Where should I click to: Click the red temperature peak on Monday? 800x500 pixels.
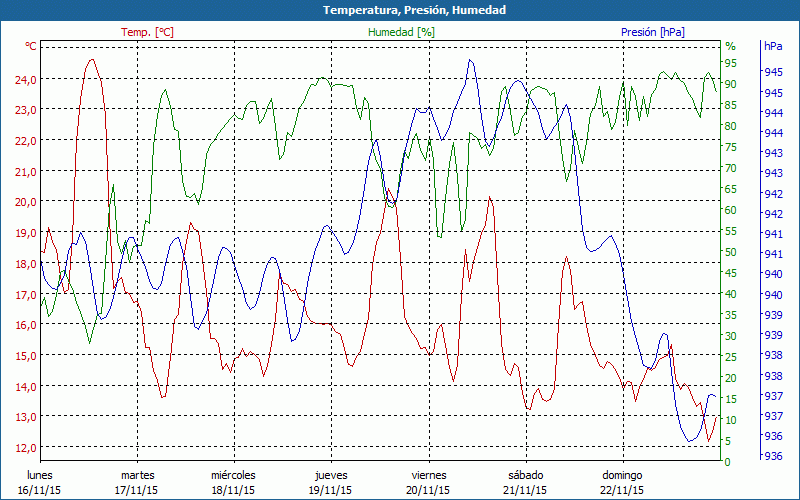tap(92, 60)
